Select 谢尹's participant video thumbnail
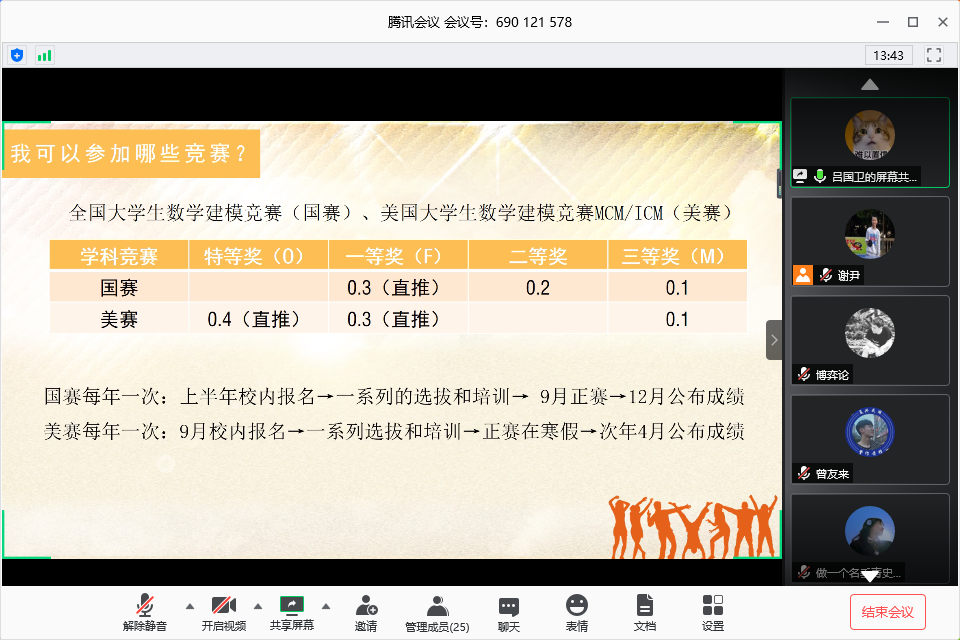 pos(869,241)
